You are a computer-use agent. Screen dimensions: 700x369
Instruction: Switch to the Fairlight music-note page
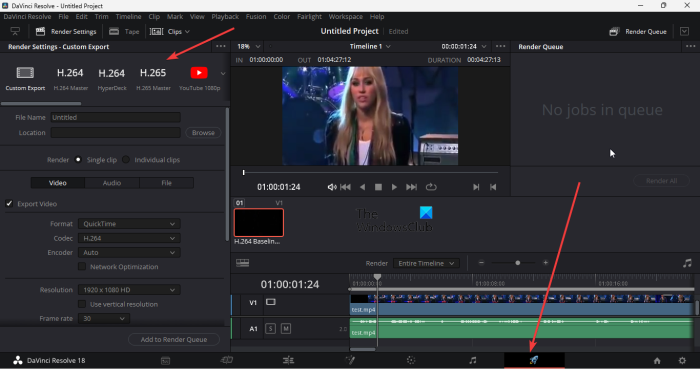click(473, 360)
